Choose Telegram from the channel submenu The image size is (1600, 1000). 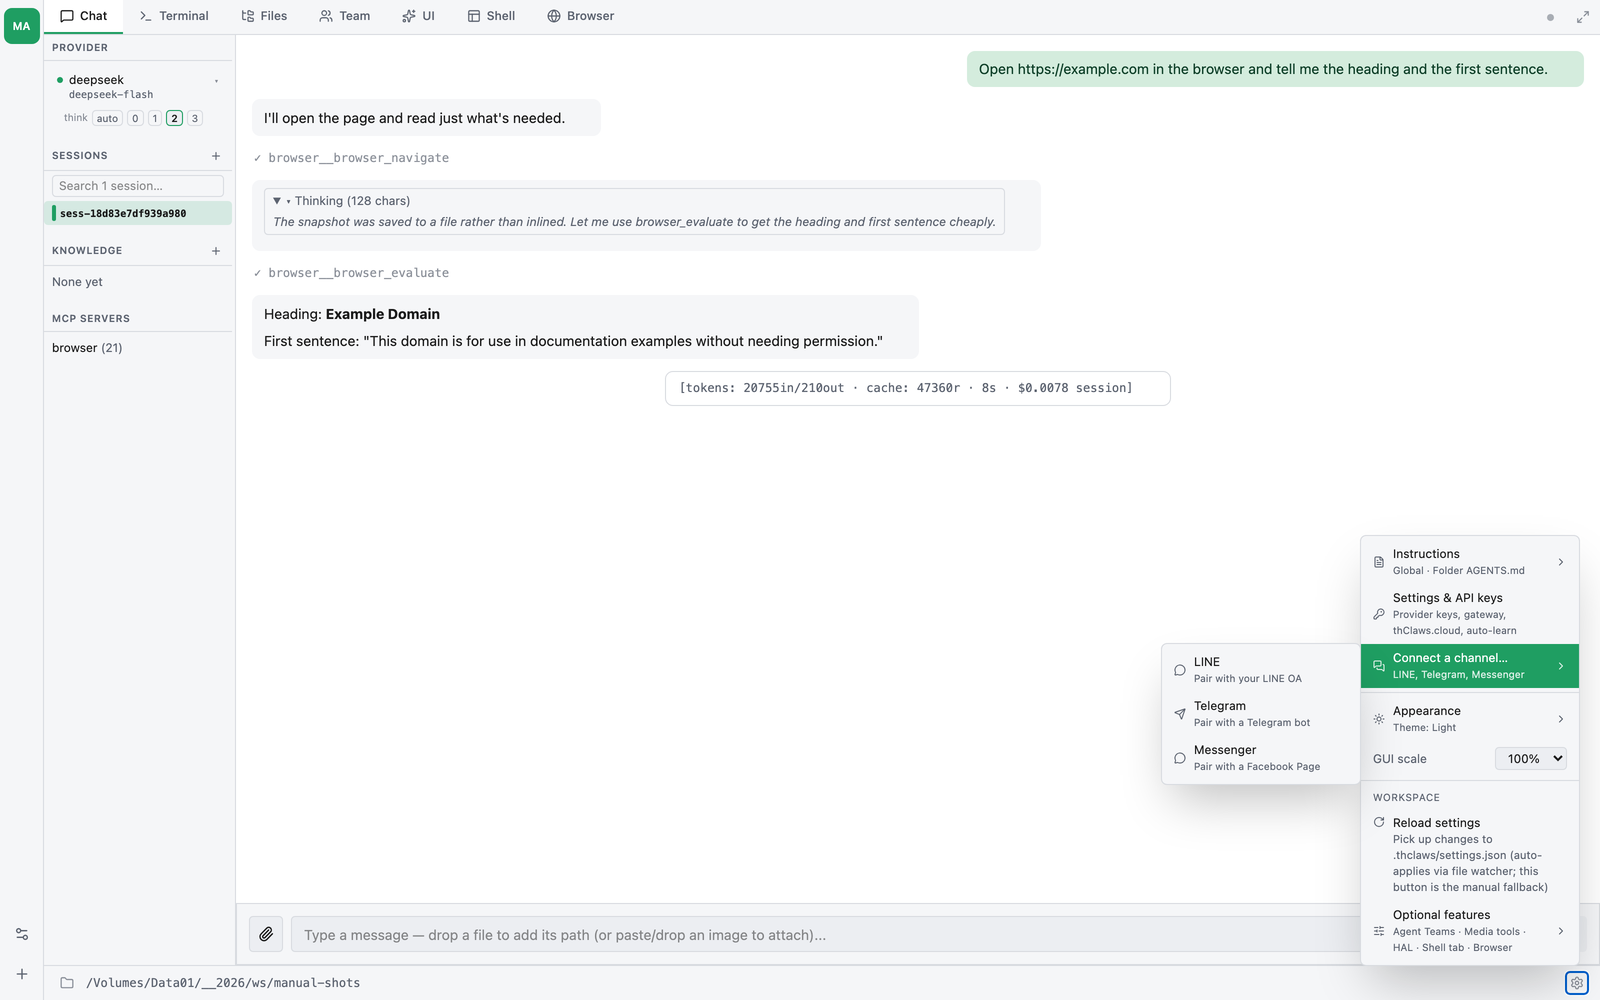1260,713
